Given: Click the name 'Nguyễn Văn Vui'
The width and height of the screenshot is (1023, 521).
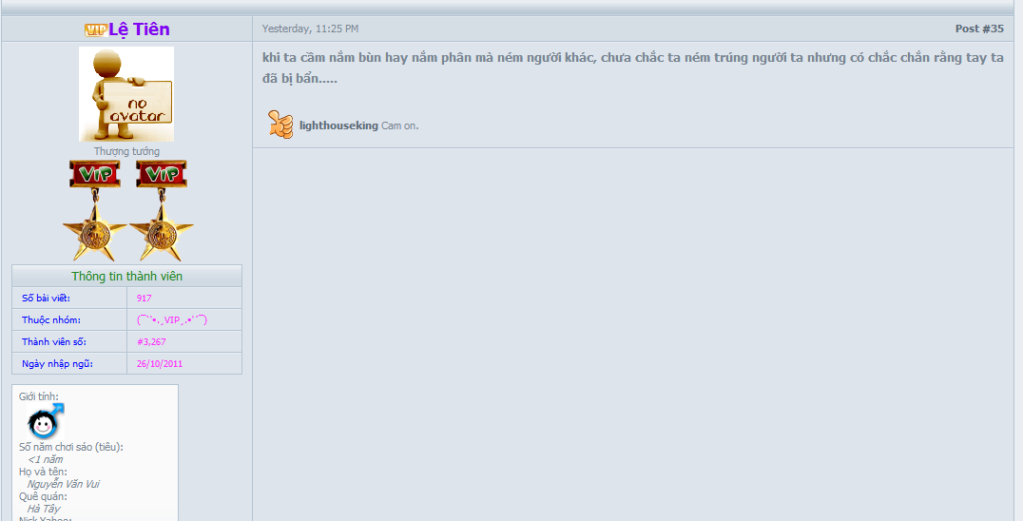Looking at the screenshot, I should pyautogui.click(x=63, y=484).
